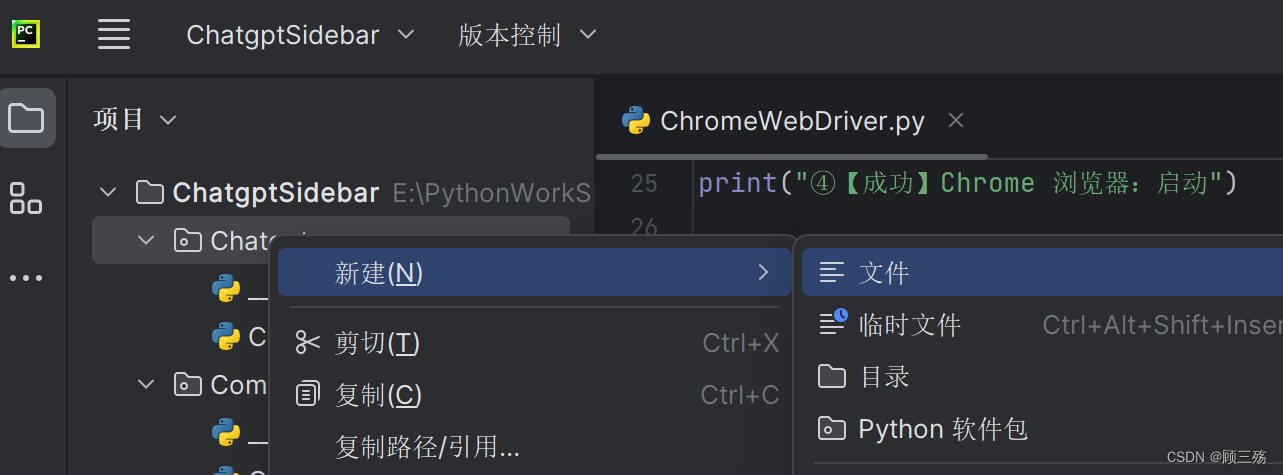This screenshot has width=1283, height=475.
Task: Close the ChromeWebDriver.py tab
Action: click(x=956, y=121)
